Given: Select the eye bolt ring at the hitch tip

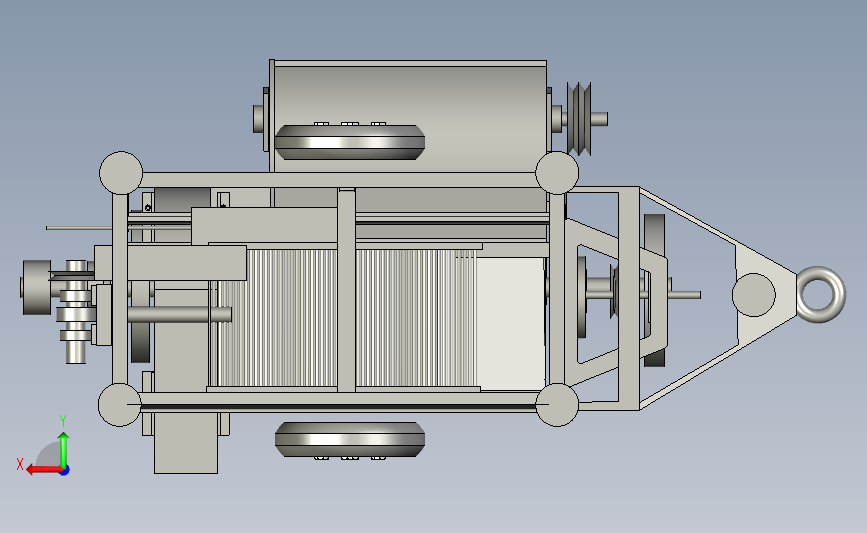Looking at the screenshot, I should [821, 294].
